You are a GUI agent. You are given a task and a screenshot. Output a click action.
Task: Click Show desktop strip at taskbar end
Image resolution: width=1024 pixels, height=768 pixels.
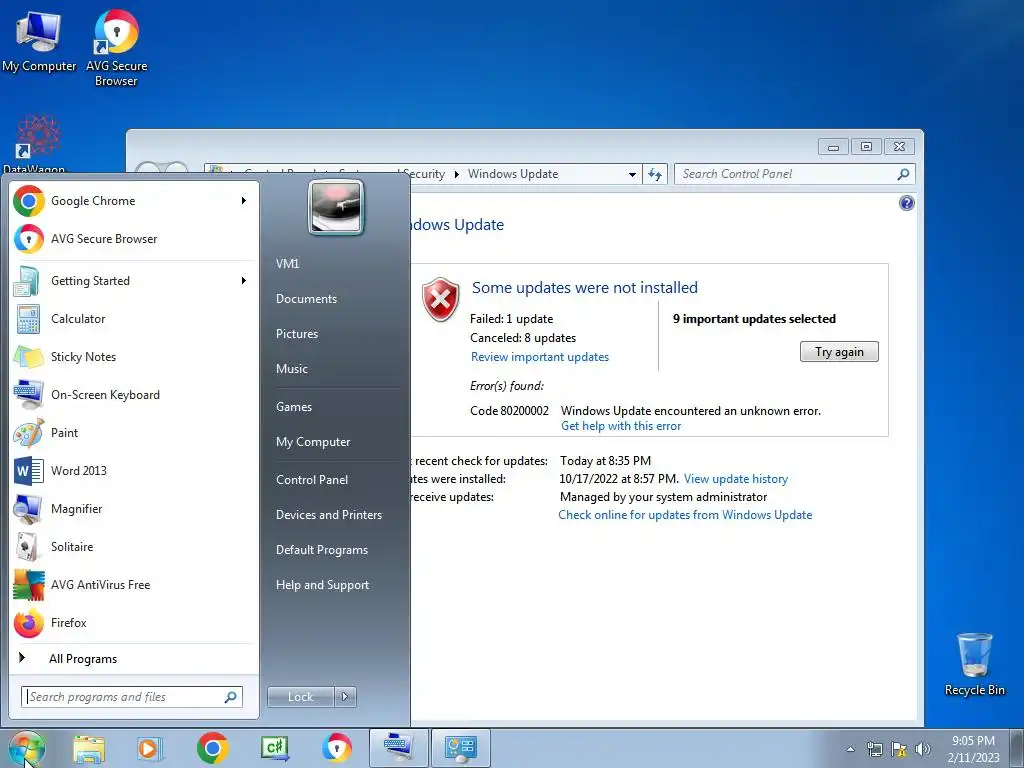(1017, 748)
